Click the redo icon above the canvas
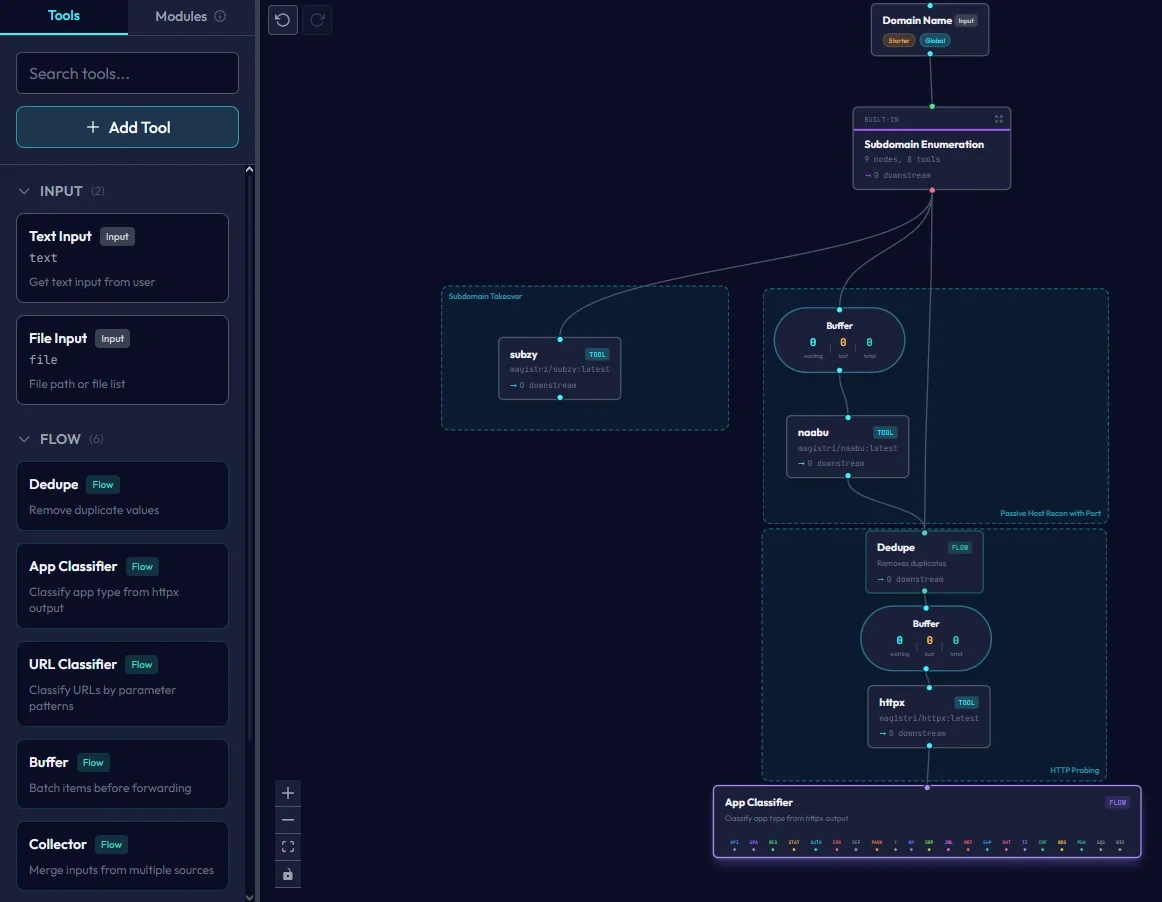Image resolution: width=1162 pixels, height=902 pixels. pyautogui.click(x=317, y=20)
